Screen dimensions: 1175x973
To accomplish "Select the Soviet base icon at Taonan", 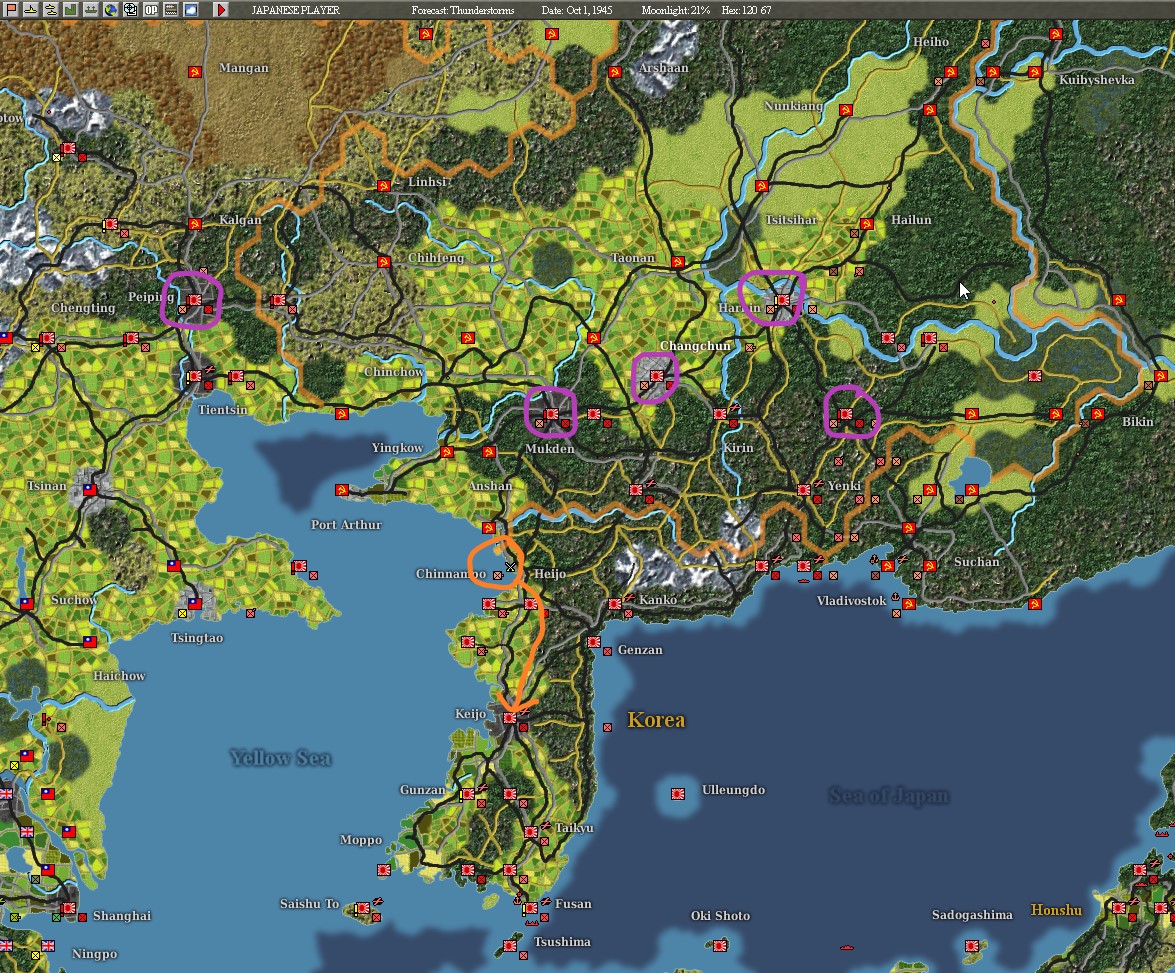I will (x=678, y=262).
